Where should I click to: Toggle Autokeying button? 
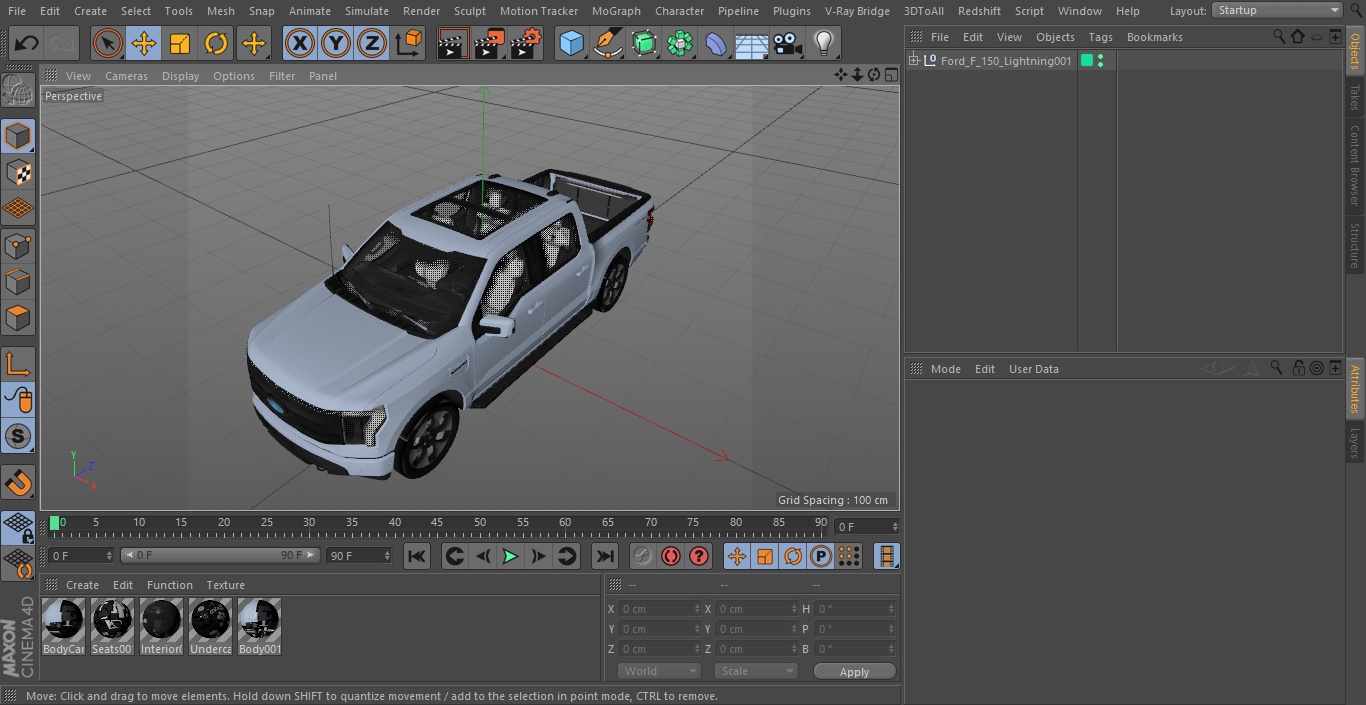click(x=671, y=556)
